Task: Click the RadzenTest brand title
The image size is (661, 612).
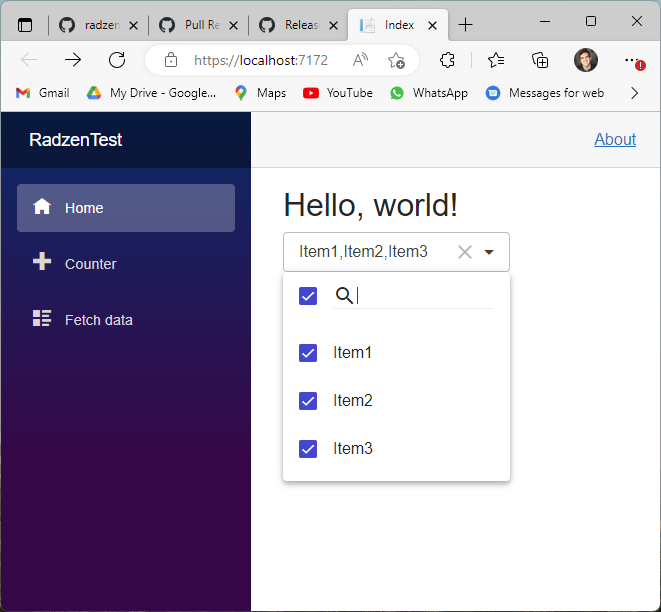Action: (75, 140)
